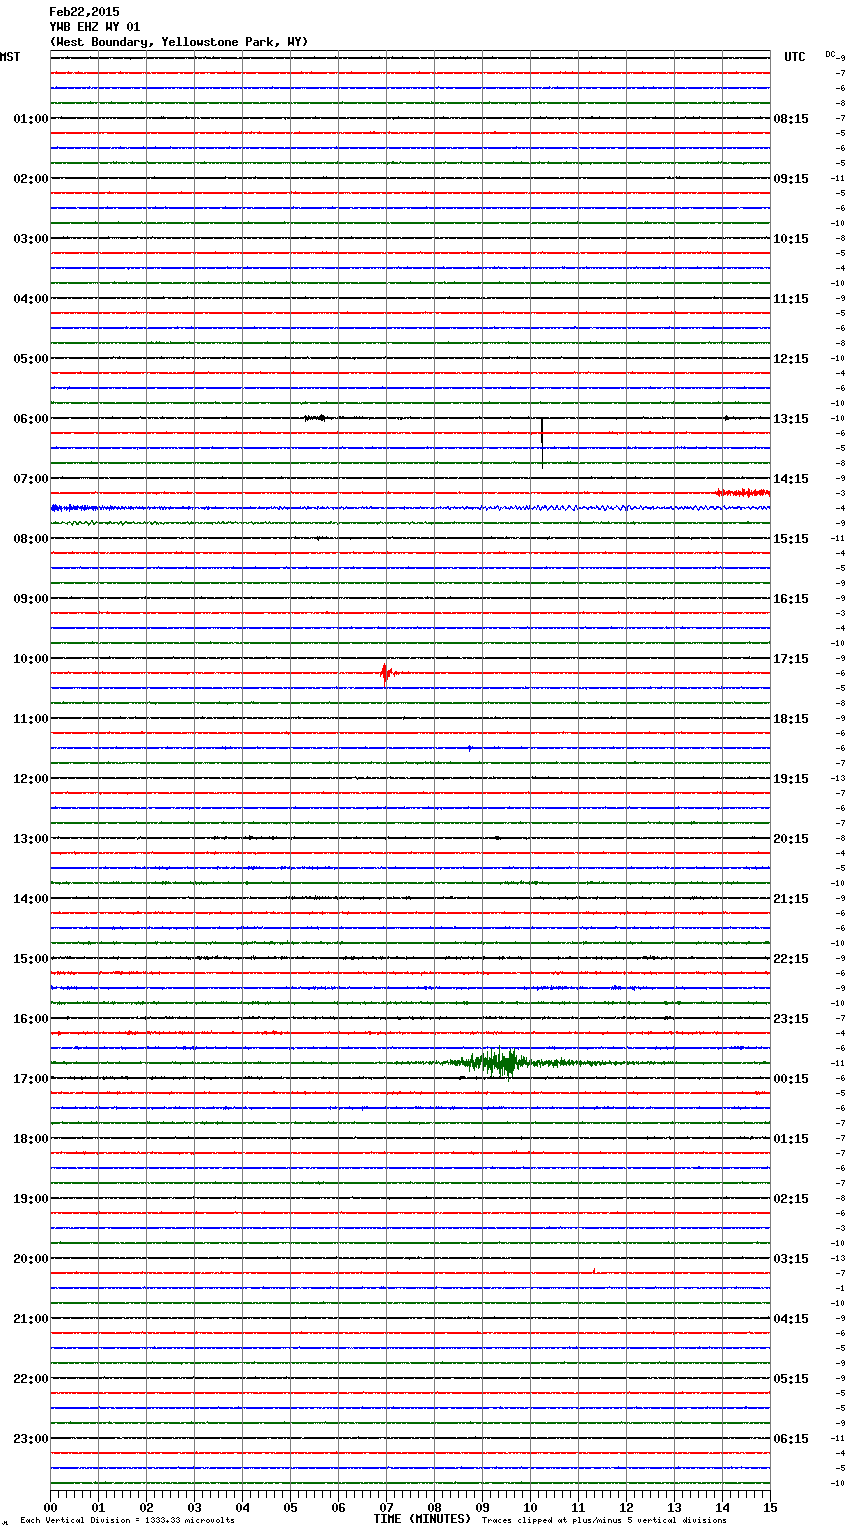
Task: Click the 23:15 UTC time label
Action: point(791,1019)
